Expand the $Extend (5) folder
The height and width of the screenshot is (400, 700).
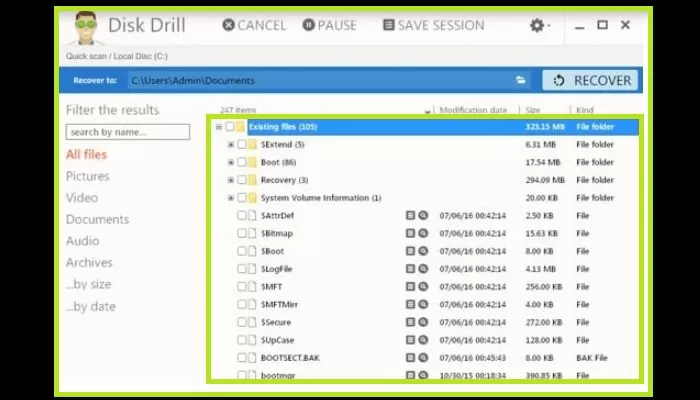click(231, 144)
